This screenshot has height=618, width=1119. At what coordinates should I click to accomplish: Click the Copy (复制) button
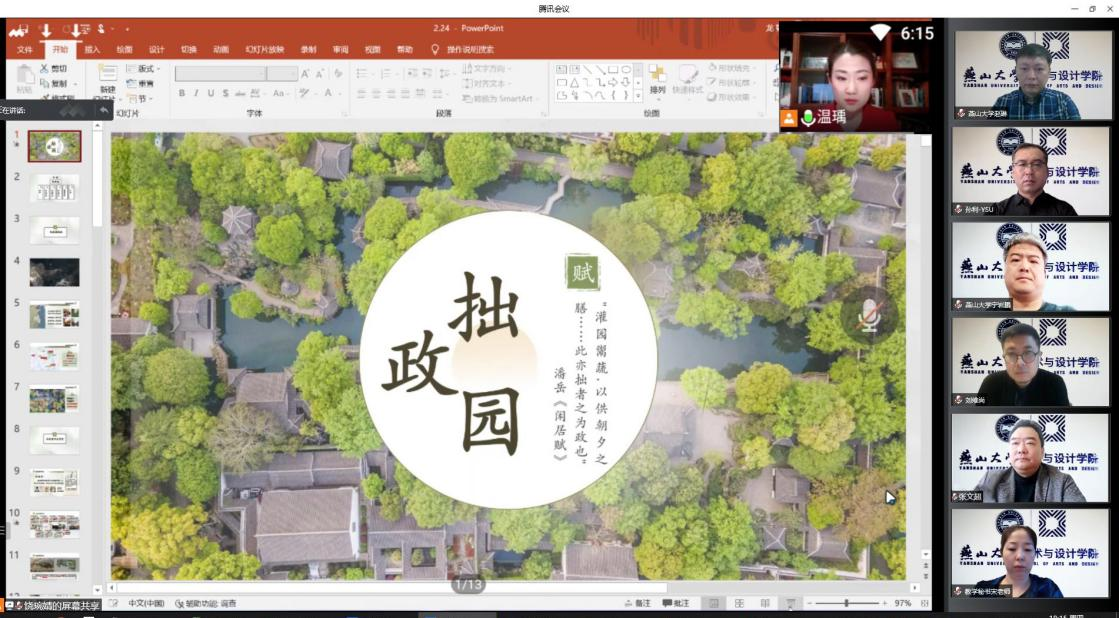[55, 84]
